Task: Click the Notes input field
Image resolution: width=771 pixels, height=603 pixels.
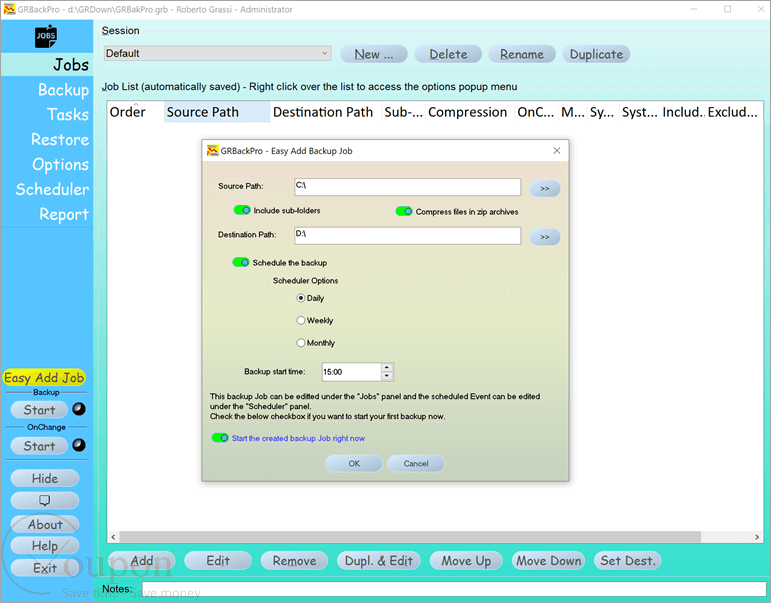Action: pos(454,589)
